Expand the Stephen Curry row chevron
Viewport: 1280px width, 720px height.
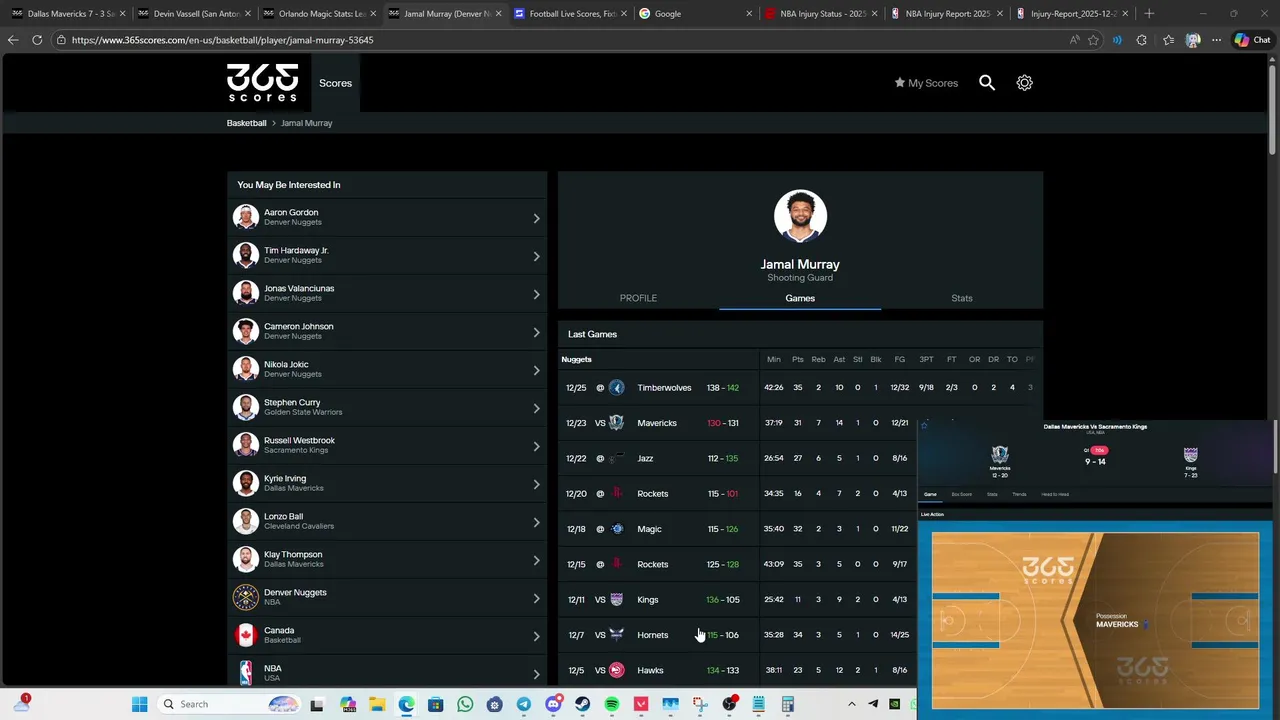pyautogui.click(x=536, y=408)
